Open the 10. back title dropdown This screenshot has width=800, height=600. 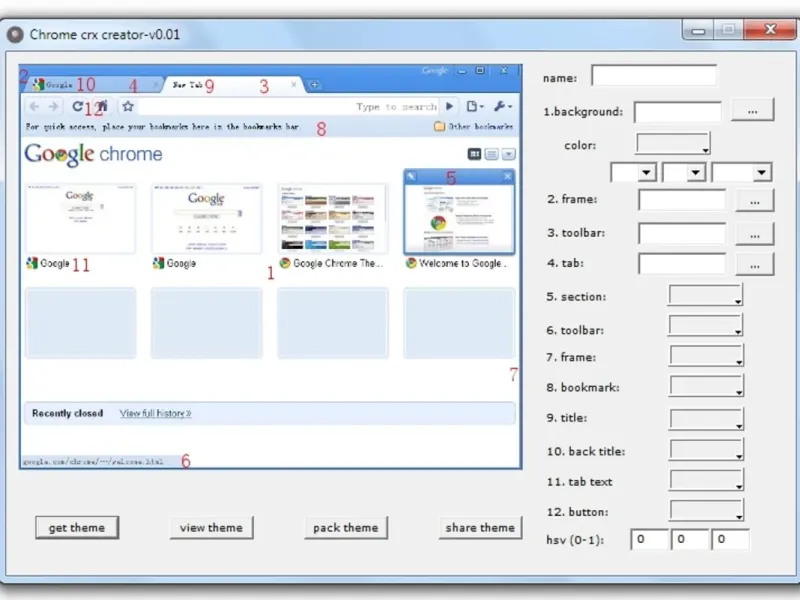pyautogui.click(x=706, y=449)
